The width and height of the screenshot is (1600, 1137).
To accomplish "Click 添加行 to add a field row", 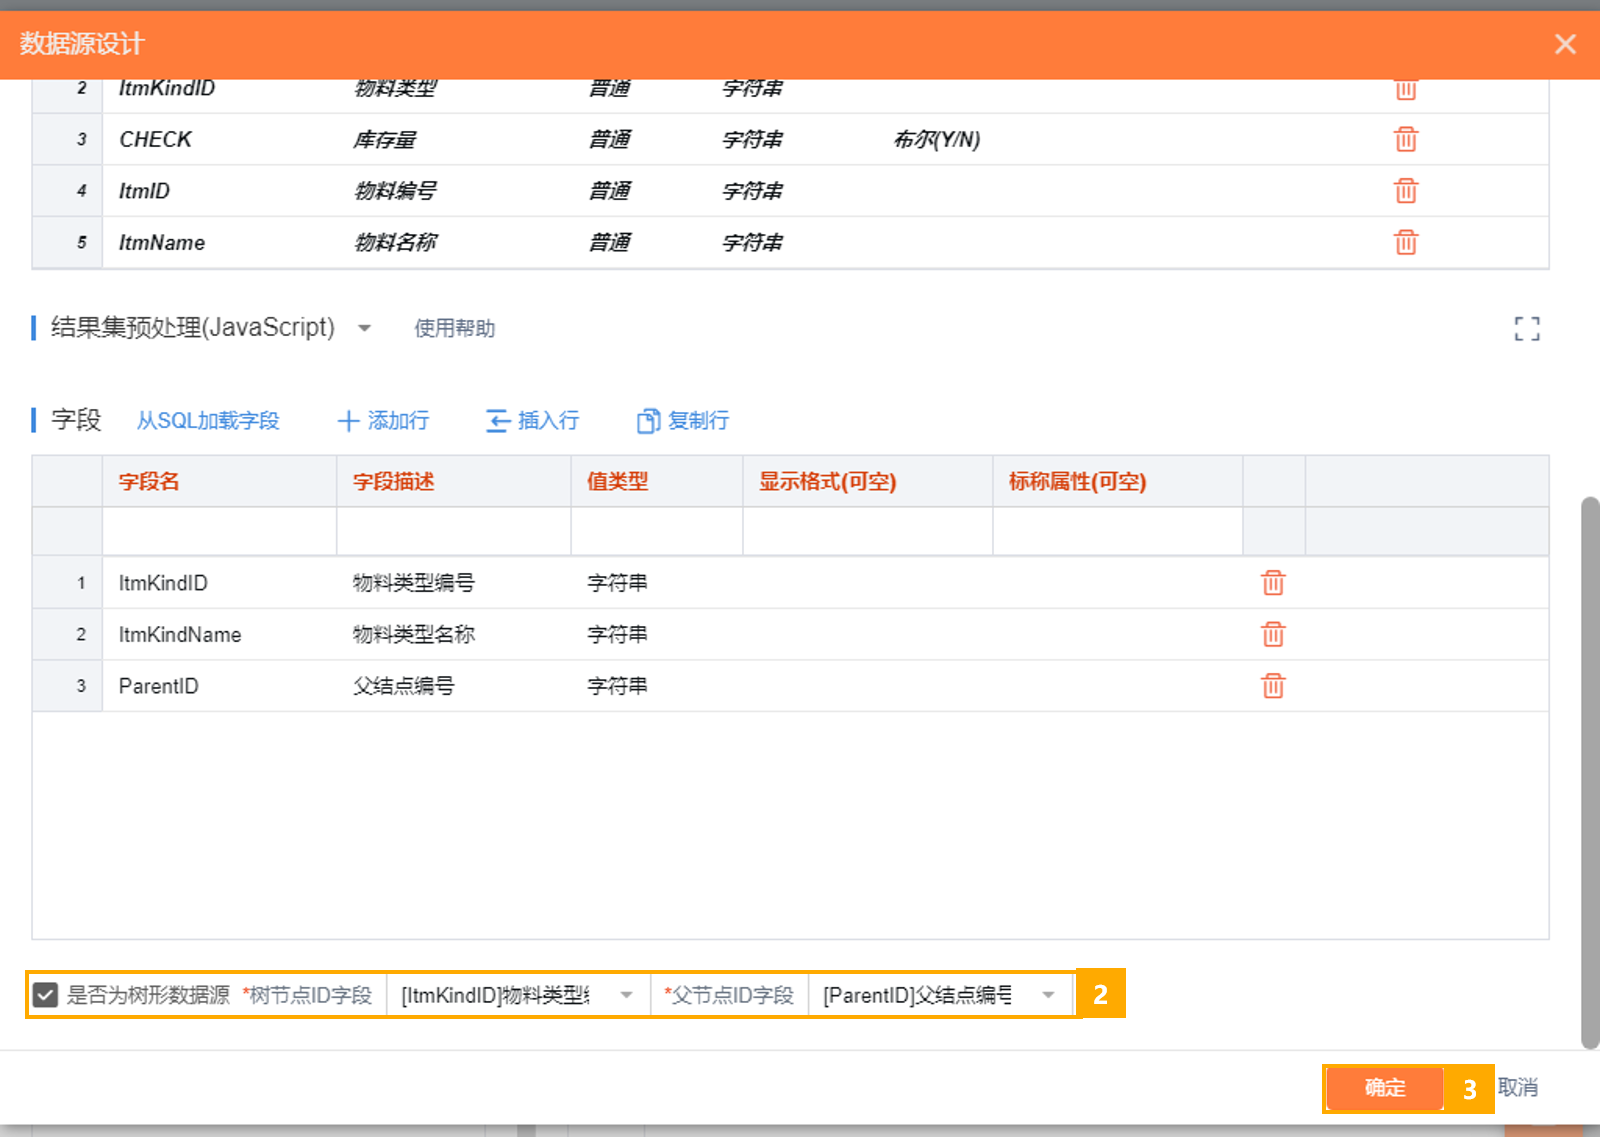I will 384,421.
